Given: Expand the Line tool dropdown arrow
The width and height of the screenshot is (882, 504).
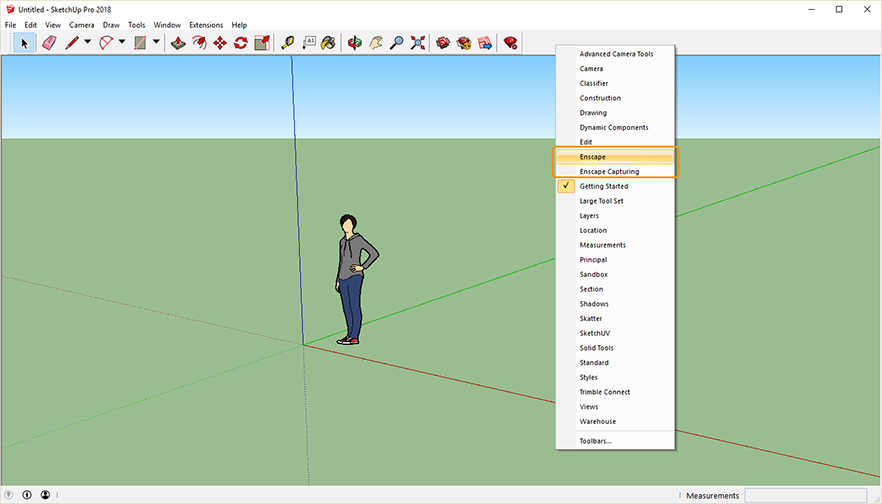Looking at the screenshot, I should [88, 42].
